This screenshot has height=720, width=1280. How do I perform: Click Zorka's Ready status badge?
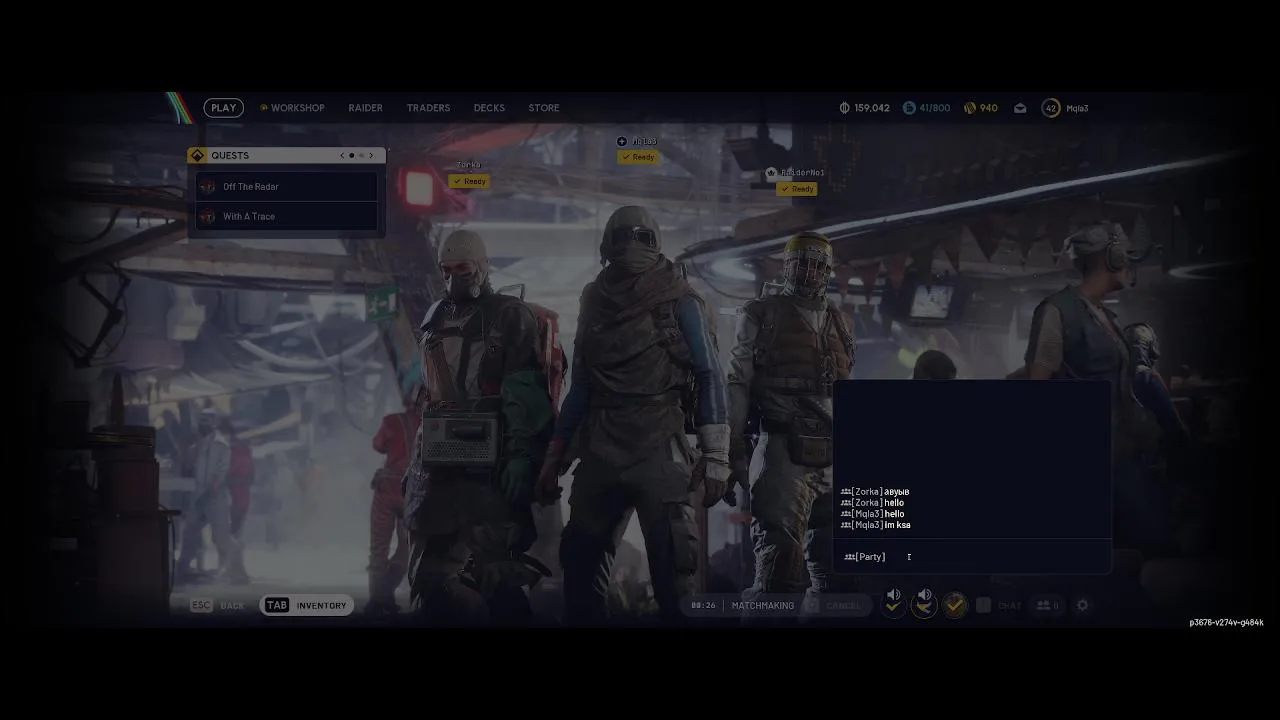point(469,181)
